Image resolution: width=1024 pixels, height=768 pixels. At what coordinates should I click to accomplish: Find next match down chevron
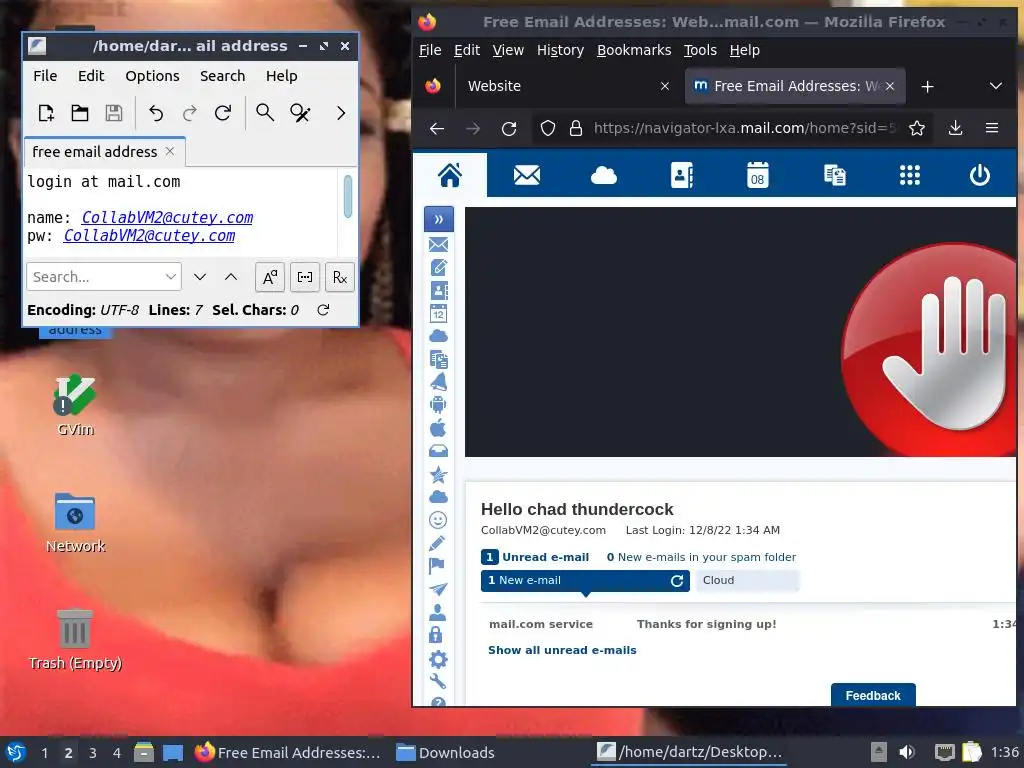(200, 277)
